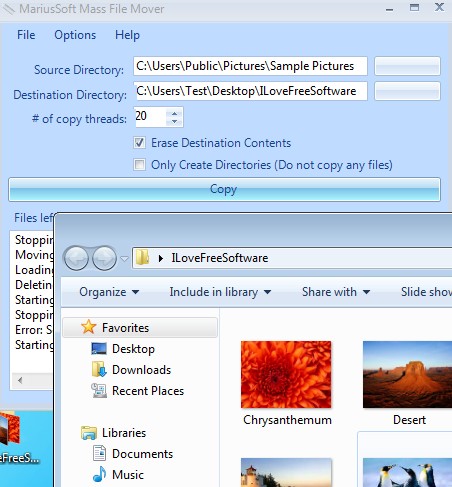452x487 pixels.
Task: Select the Chrysanthemum picture thumbnail
Action: point(286,374)
